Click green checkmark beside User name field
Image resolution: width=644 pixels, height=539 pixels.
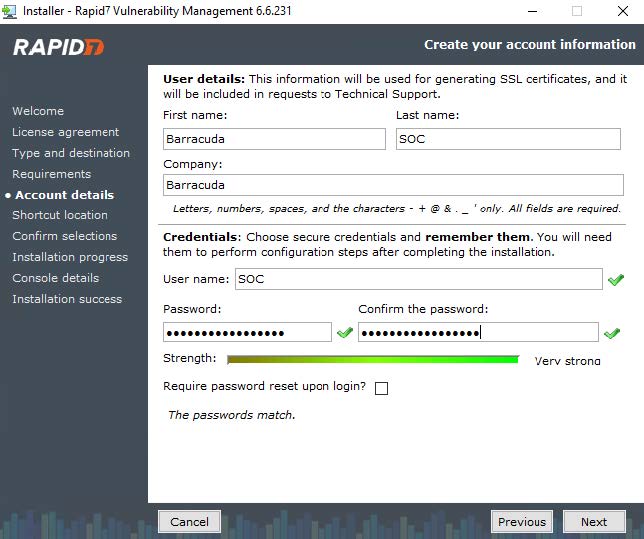616,280
